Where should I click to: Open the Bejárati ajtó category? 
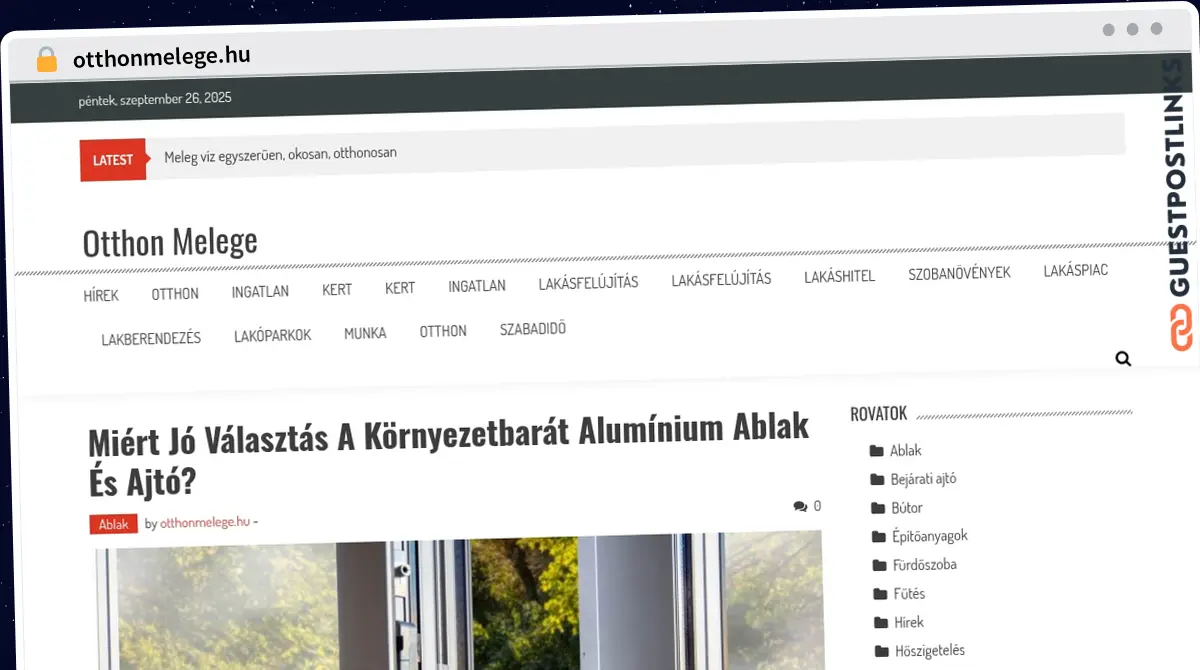coord(923,479)
